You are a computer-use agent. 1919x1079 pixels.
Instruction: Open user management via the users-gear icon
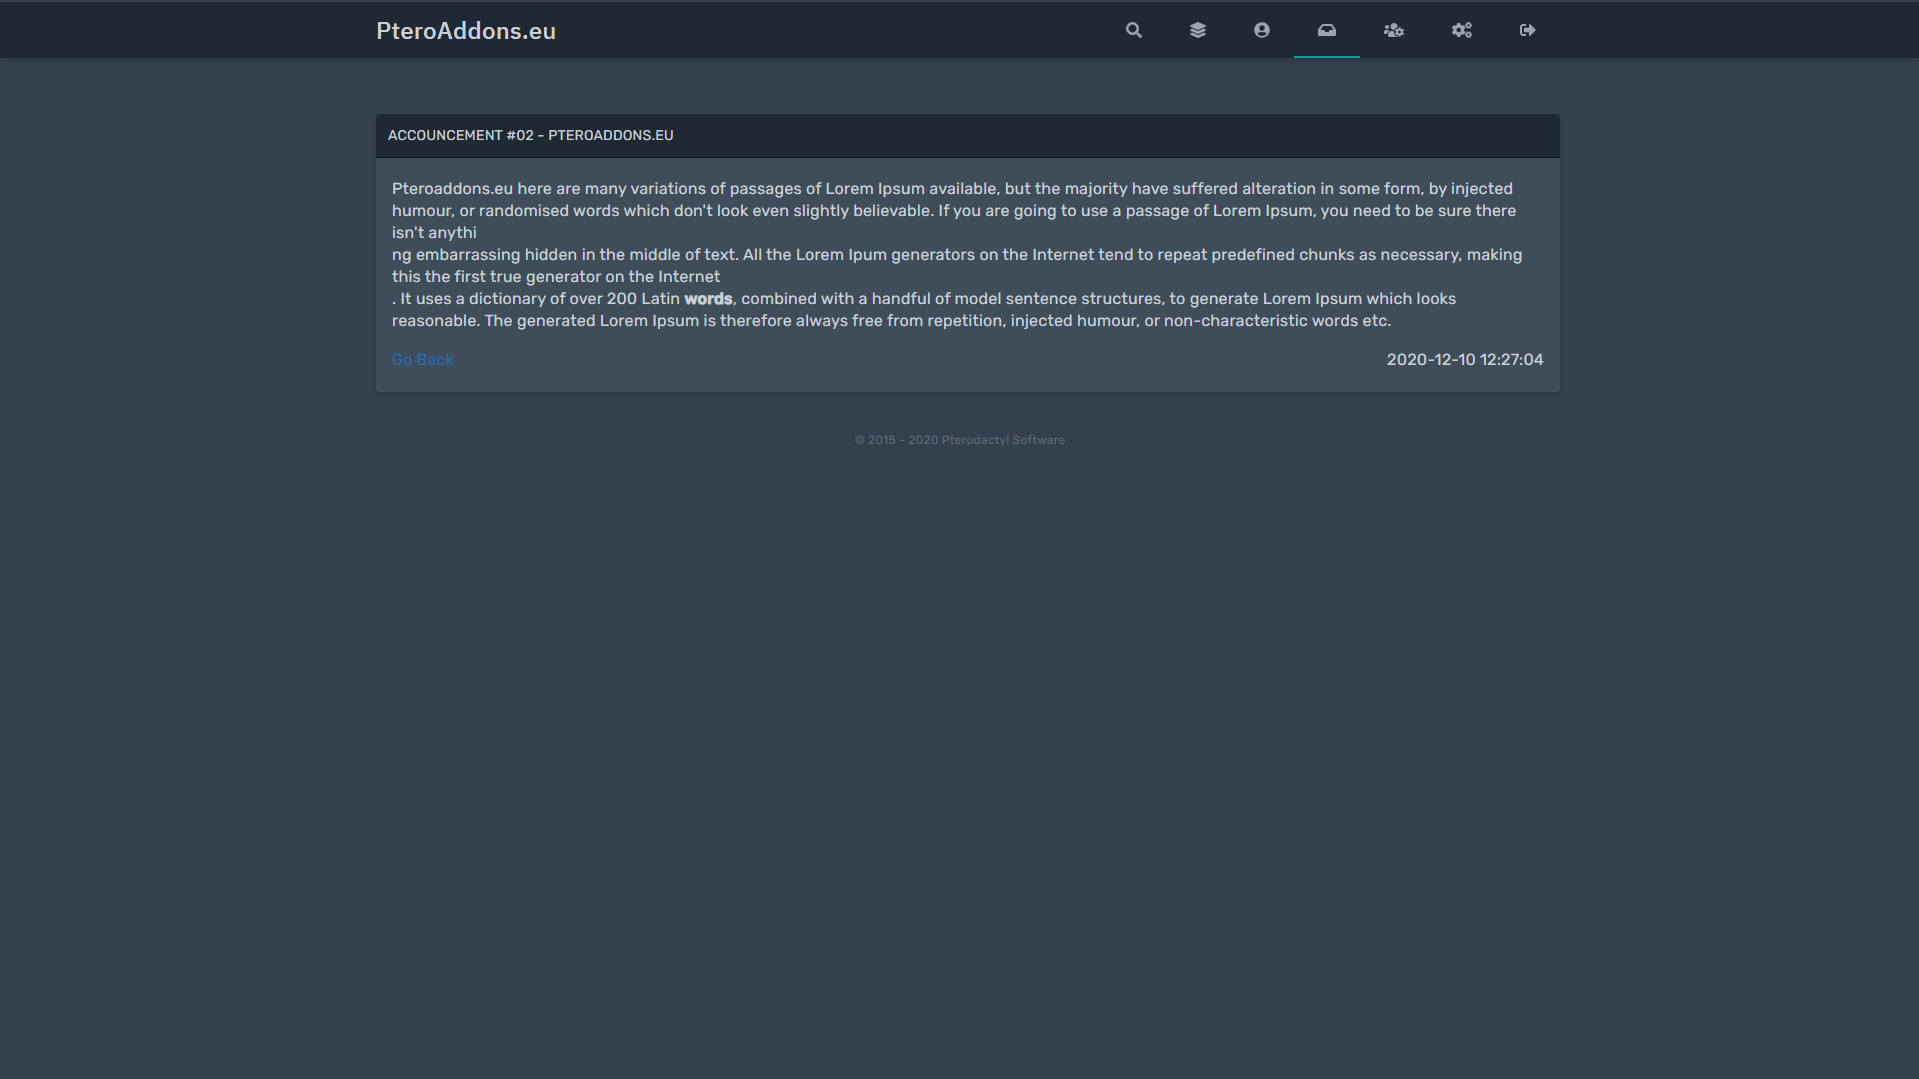1393,30
